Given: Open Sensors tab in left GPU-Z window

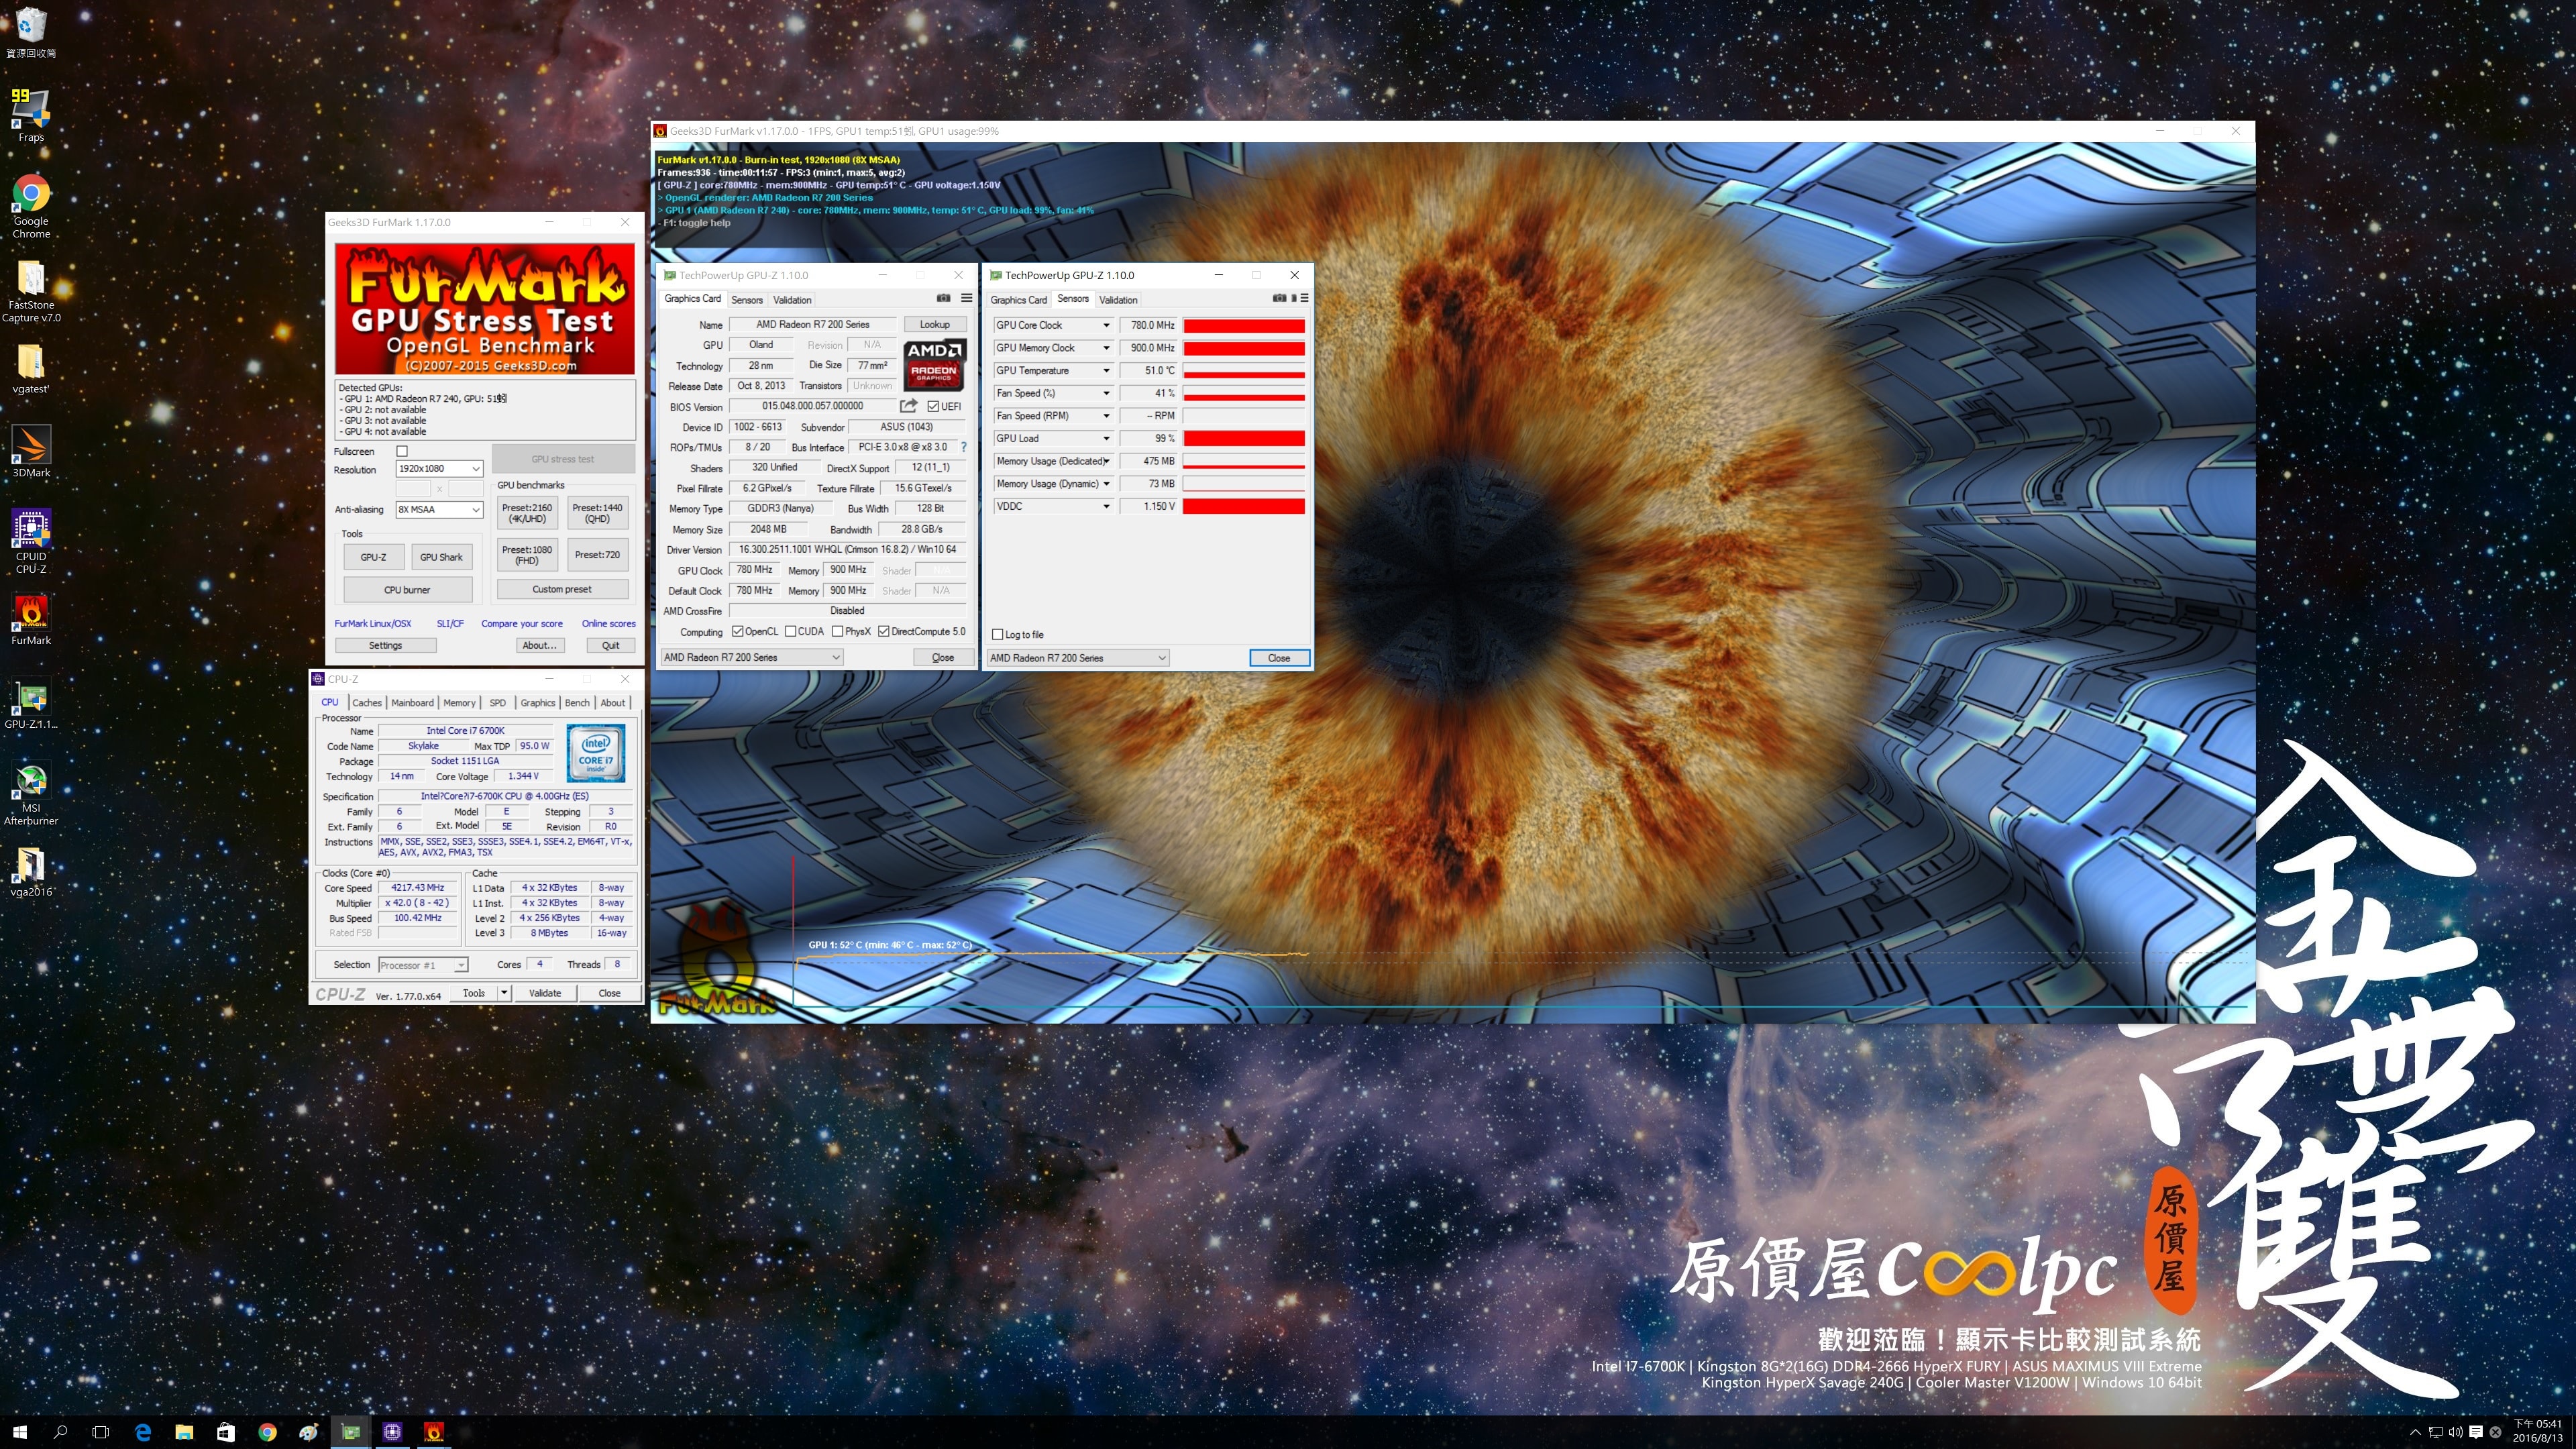Looking at the screenshot, I should [x=747, y=300].
